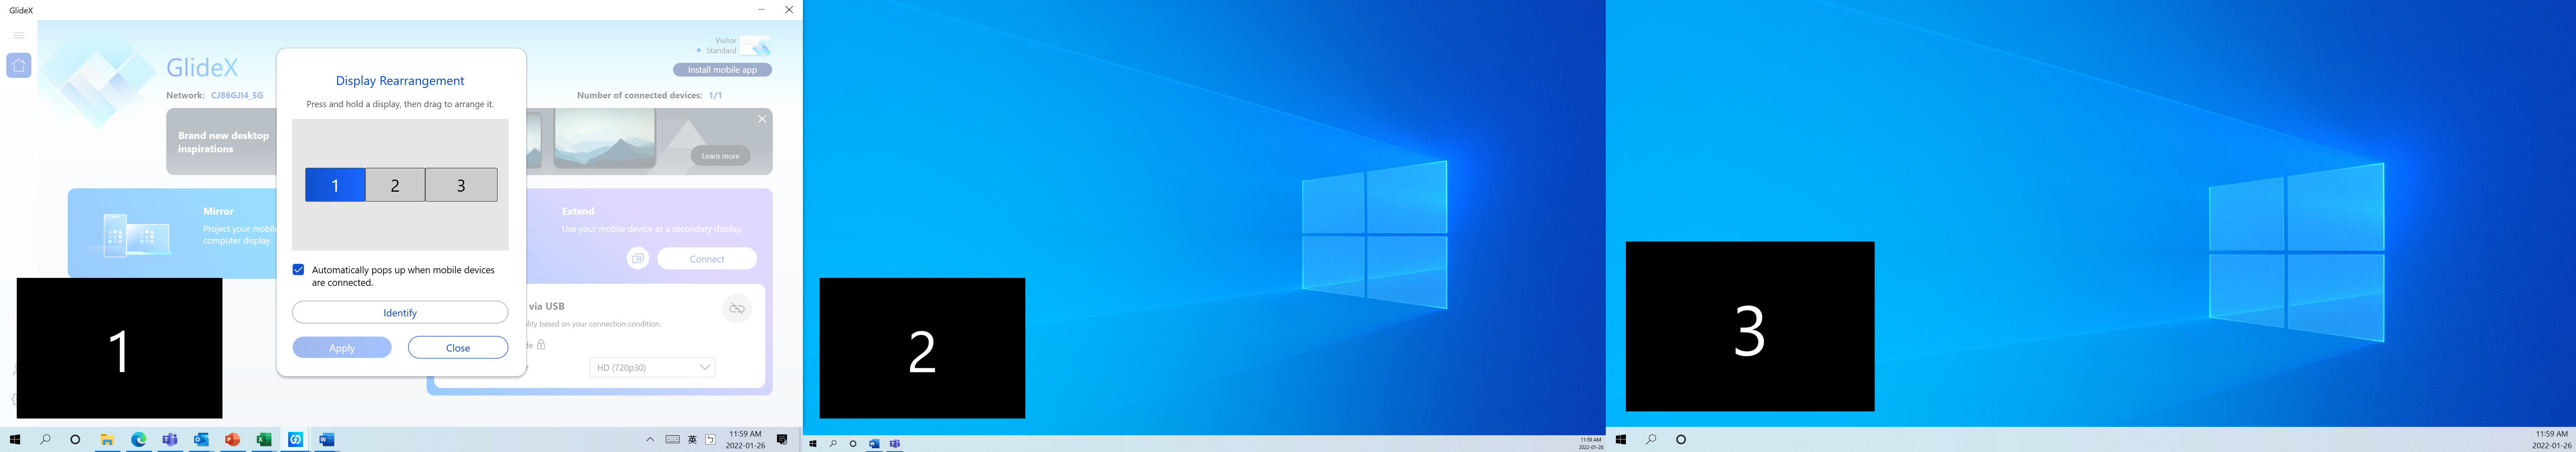Open Teams on display 2 taskbar
The width and height of the screenshot is (2576, 452).
click(x=895, y=444)
